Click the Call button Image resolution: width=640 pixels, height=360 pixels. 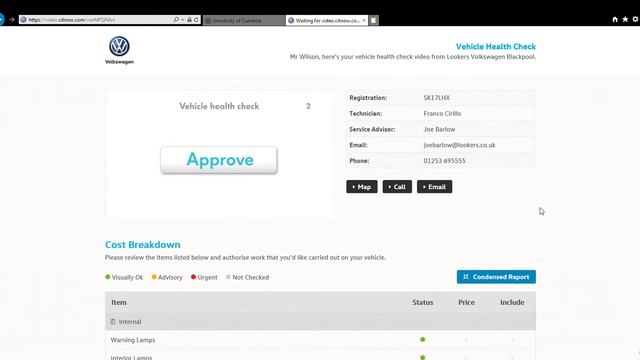pyautogui.click(x=397, y=187)
